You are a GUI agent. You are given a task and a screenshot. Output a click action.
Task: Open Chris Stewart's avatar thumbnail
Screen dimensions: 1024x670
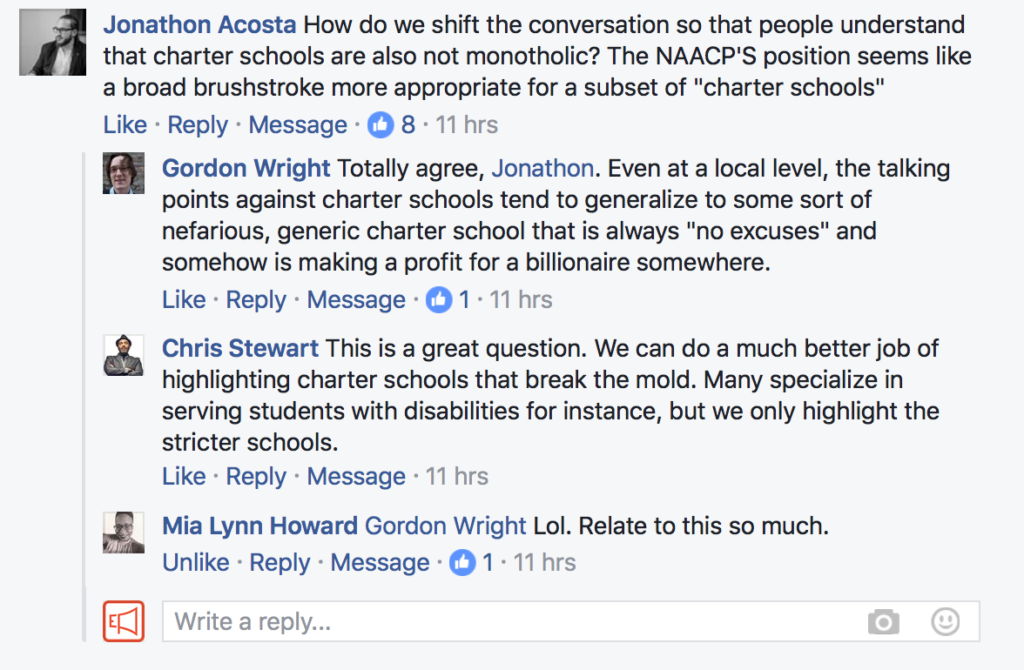124,355
